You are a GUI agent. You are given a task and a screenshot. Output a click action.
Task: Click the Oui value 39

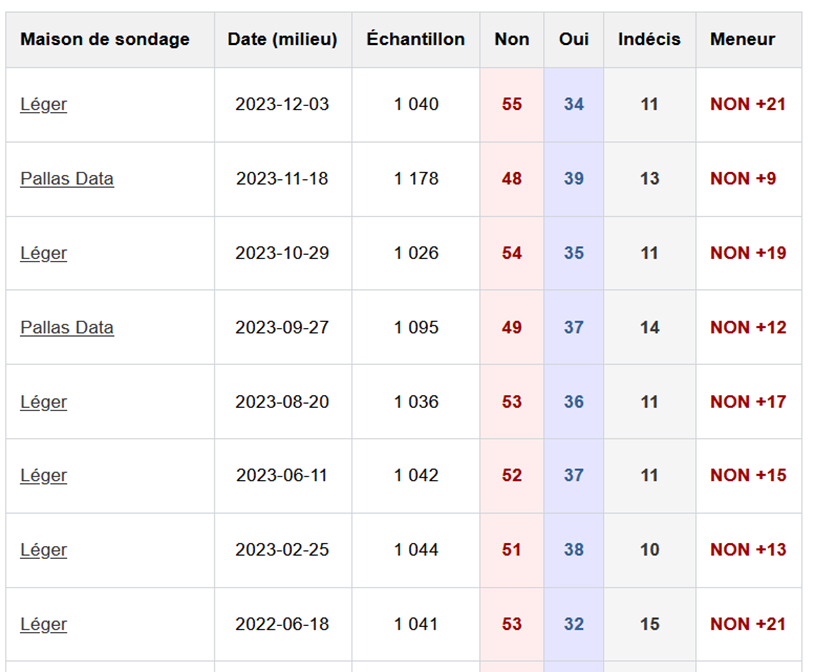[574, 179]
